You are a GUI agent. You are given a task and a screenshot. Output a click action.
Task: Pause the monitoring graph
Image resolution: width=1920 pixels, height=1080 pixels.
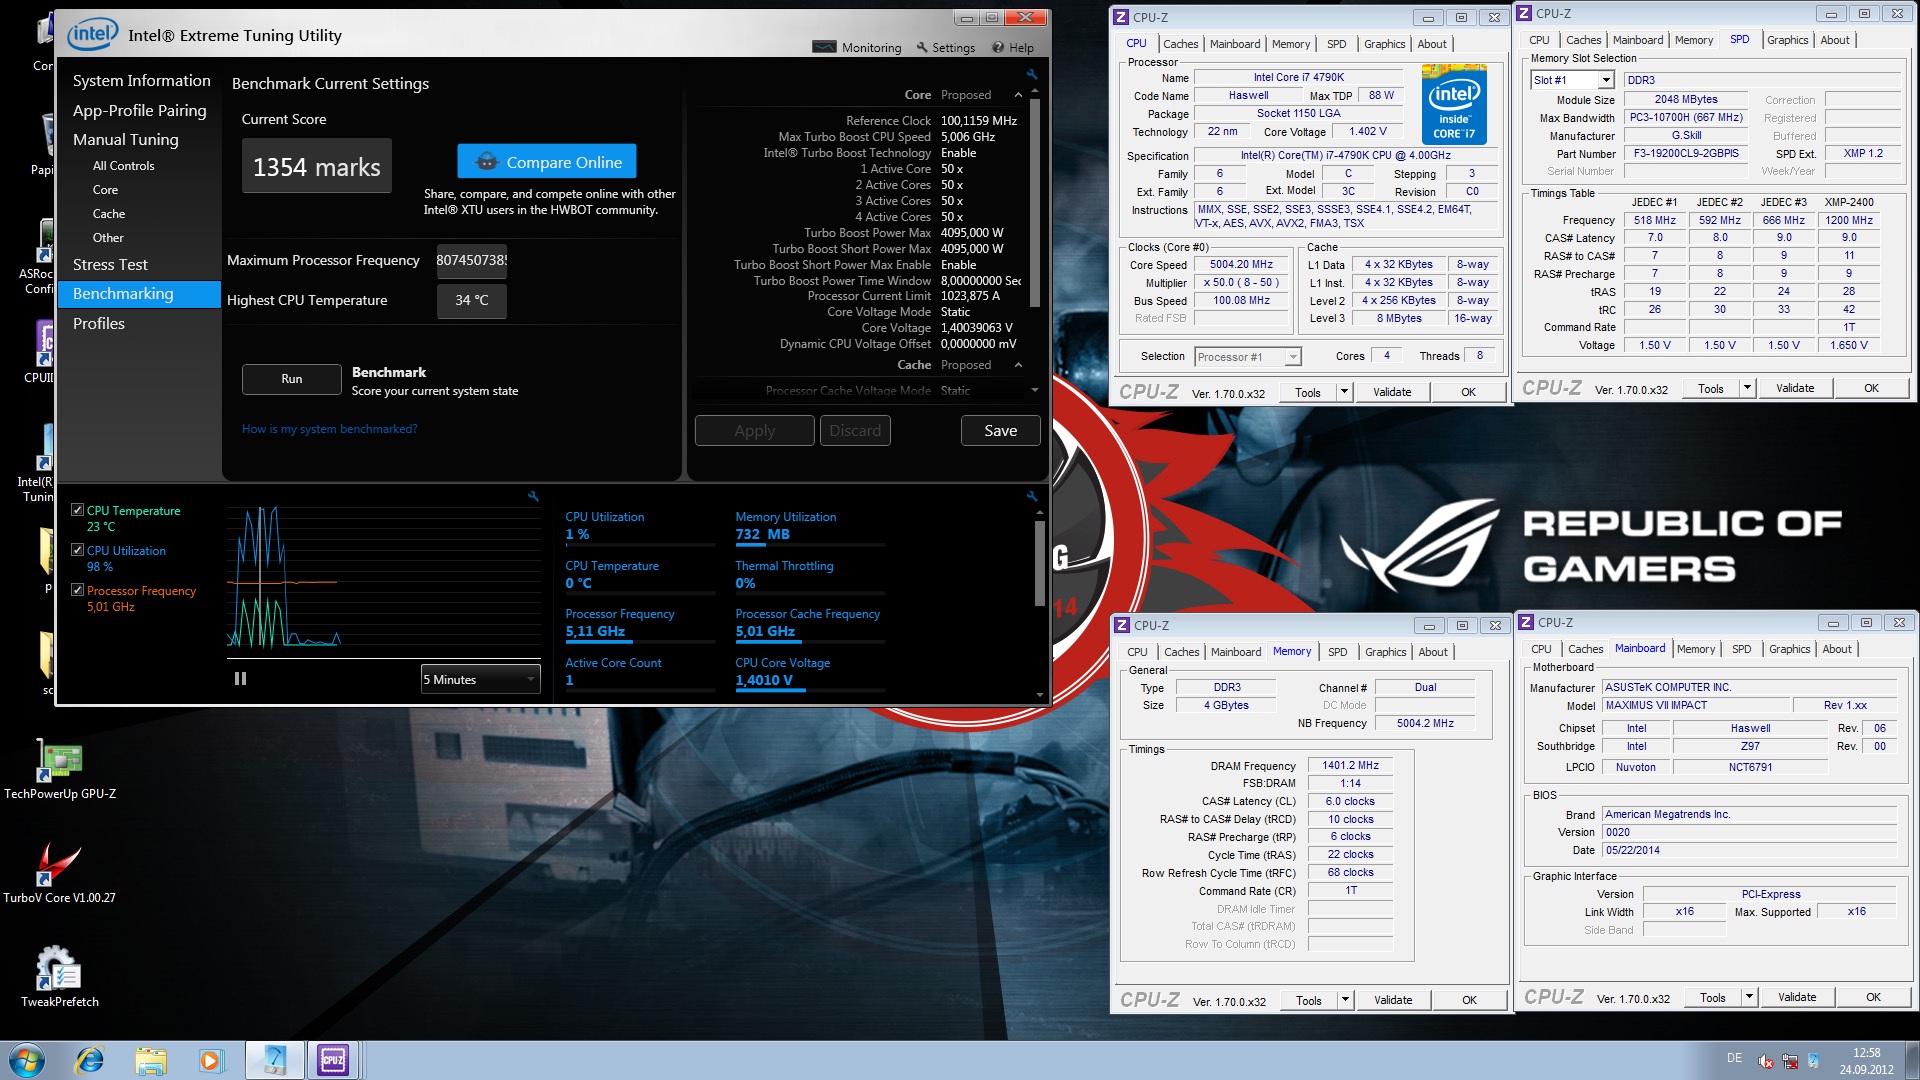click(x=240, y=678)
